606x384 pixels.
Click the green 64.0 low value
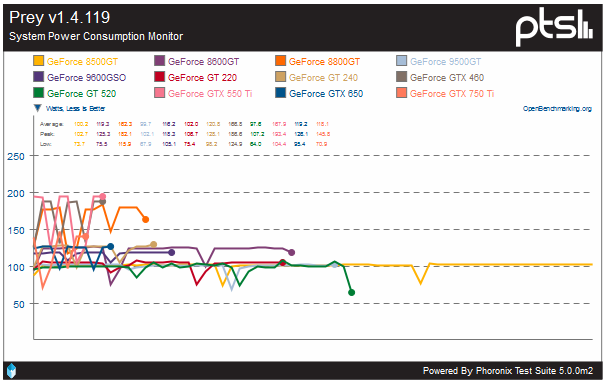[x=255, y=144]
